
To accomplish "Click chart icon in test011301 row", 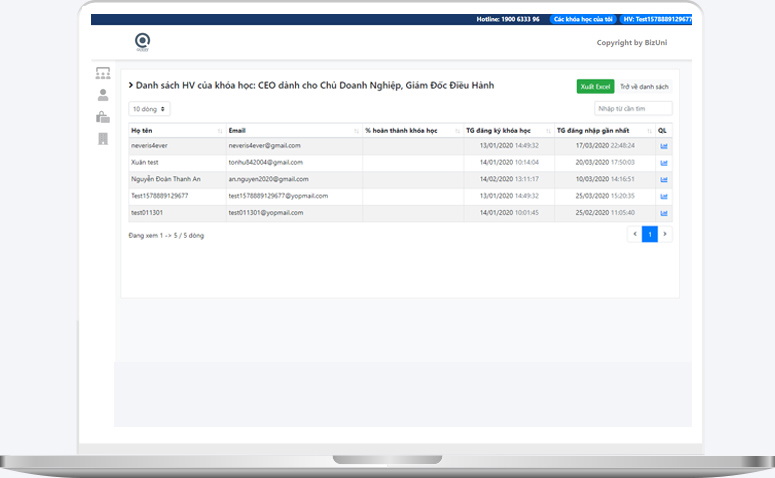I will (663, 213).
